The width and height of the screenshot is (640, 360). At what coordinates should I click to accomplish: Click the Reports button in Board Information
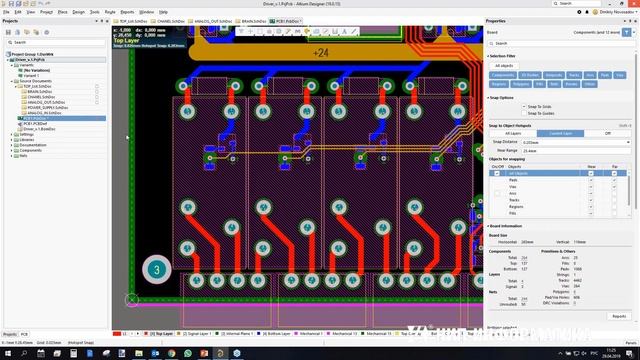[619, 316]
